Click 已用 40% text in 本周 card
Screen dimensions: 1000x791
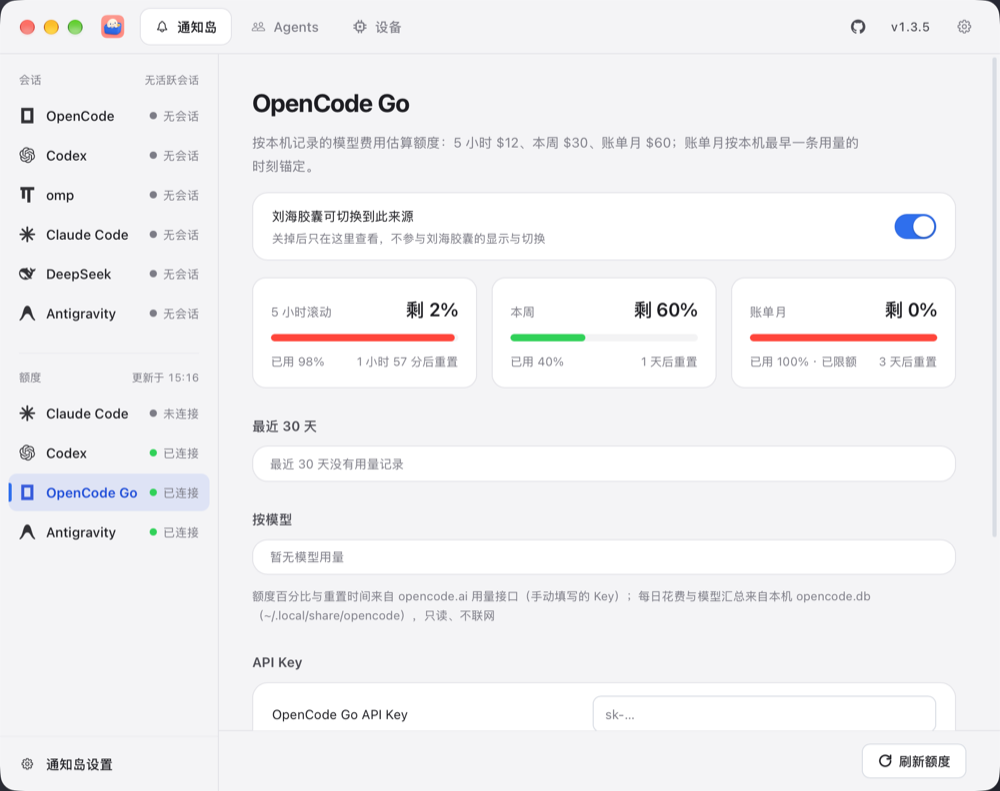(x=537, y=362)
